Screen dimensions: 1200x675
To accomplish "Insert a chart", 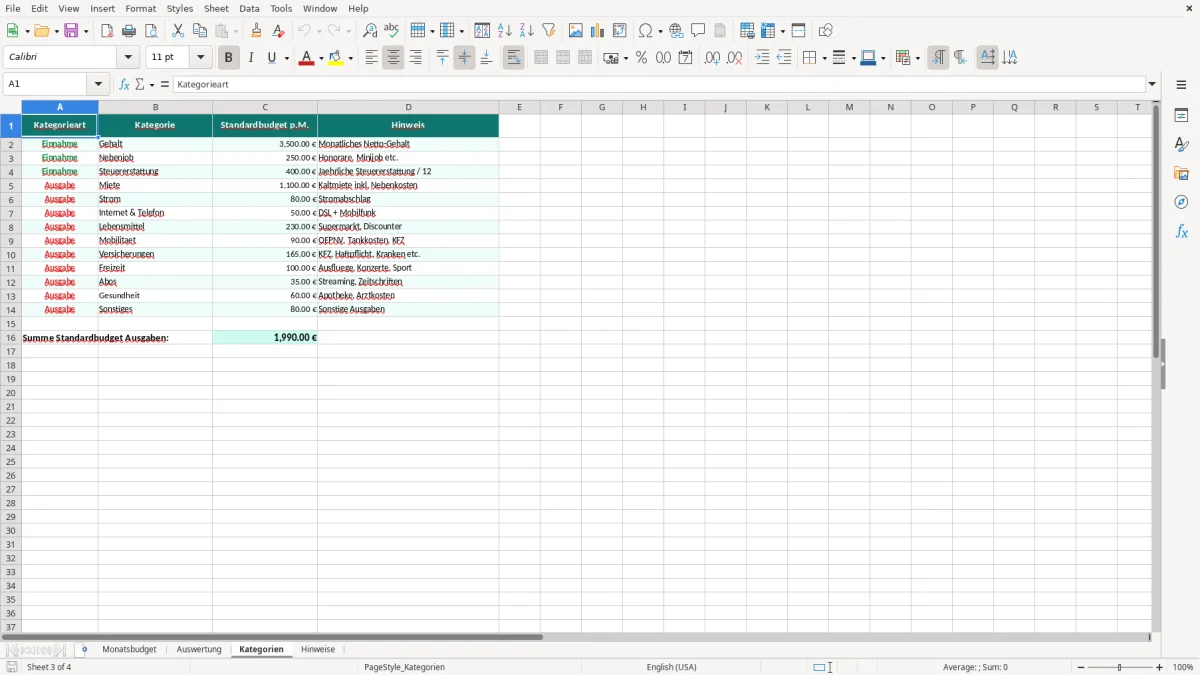I will coord(598,31).
